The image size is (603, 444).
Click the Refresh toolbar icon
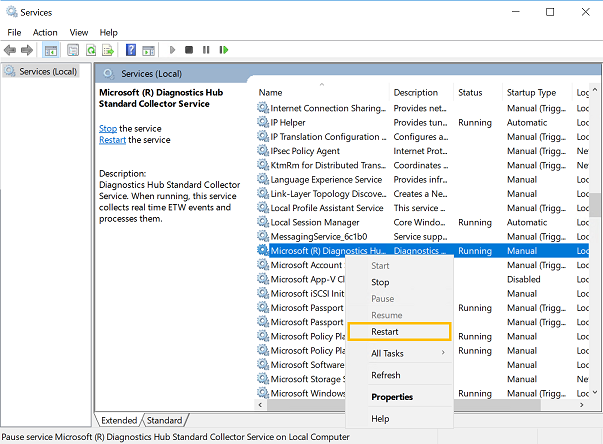tap(91, 50)
